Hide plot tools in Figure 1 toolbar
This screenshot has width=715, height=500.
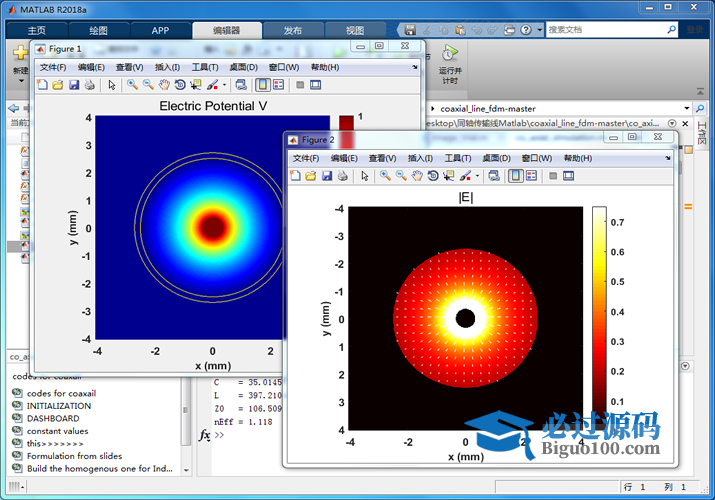pyautogui.click(x=300, y=85)
